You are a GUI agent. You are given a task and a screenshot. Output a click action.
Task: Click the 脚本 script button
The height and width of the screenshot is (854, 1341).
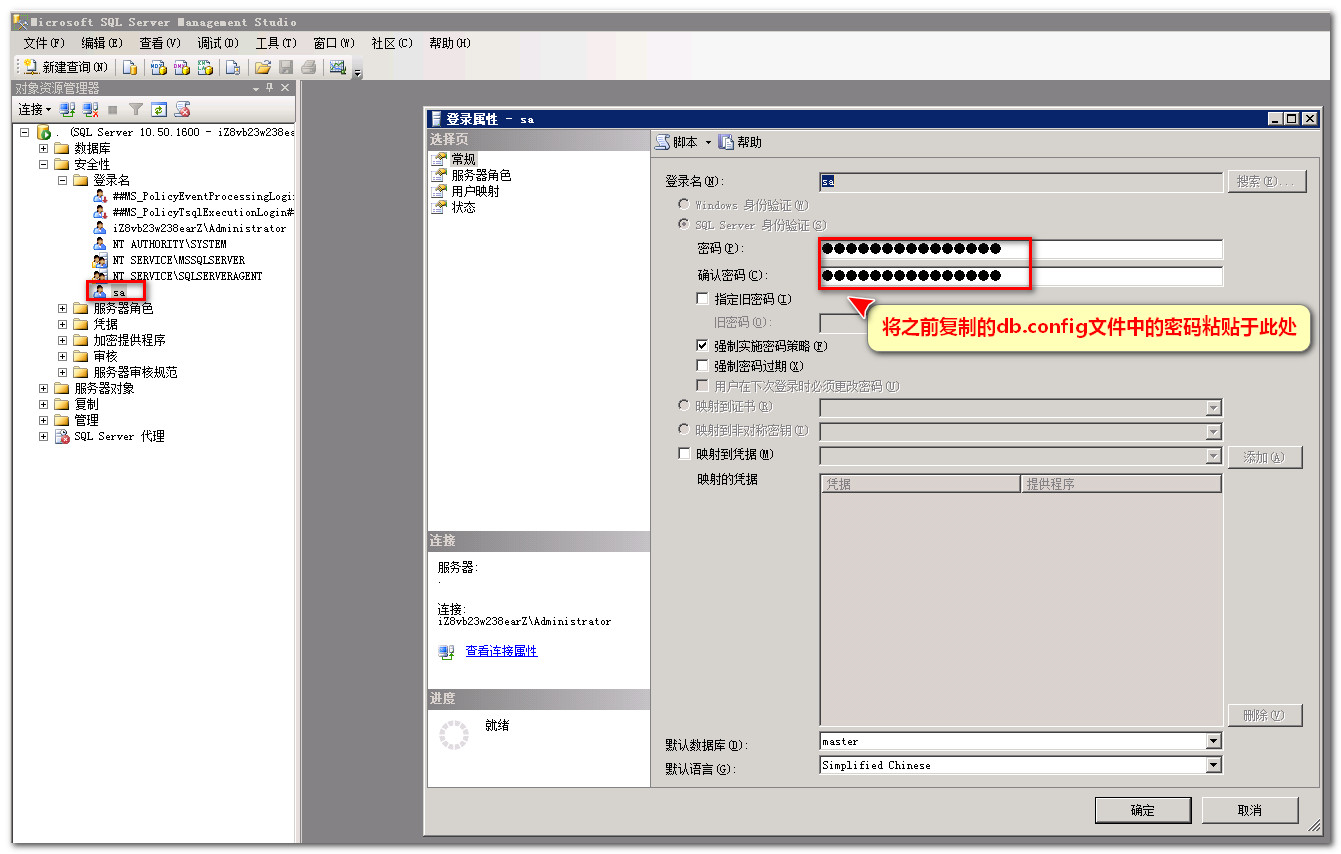pos(676,142)
